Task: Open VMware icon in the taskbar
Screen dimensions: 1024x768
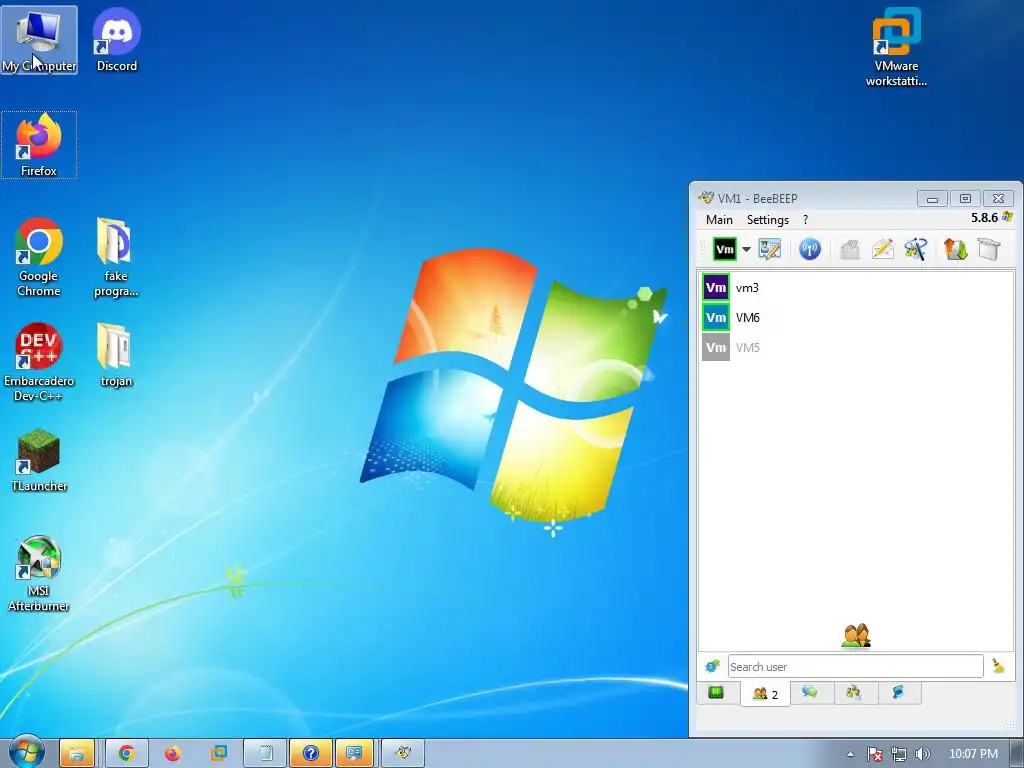Action: point(219,754)
